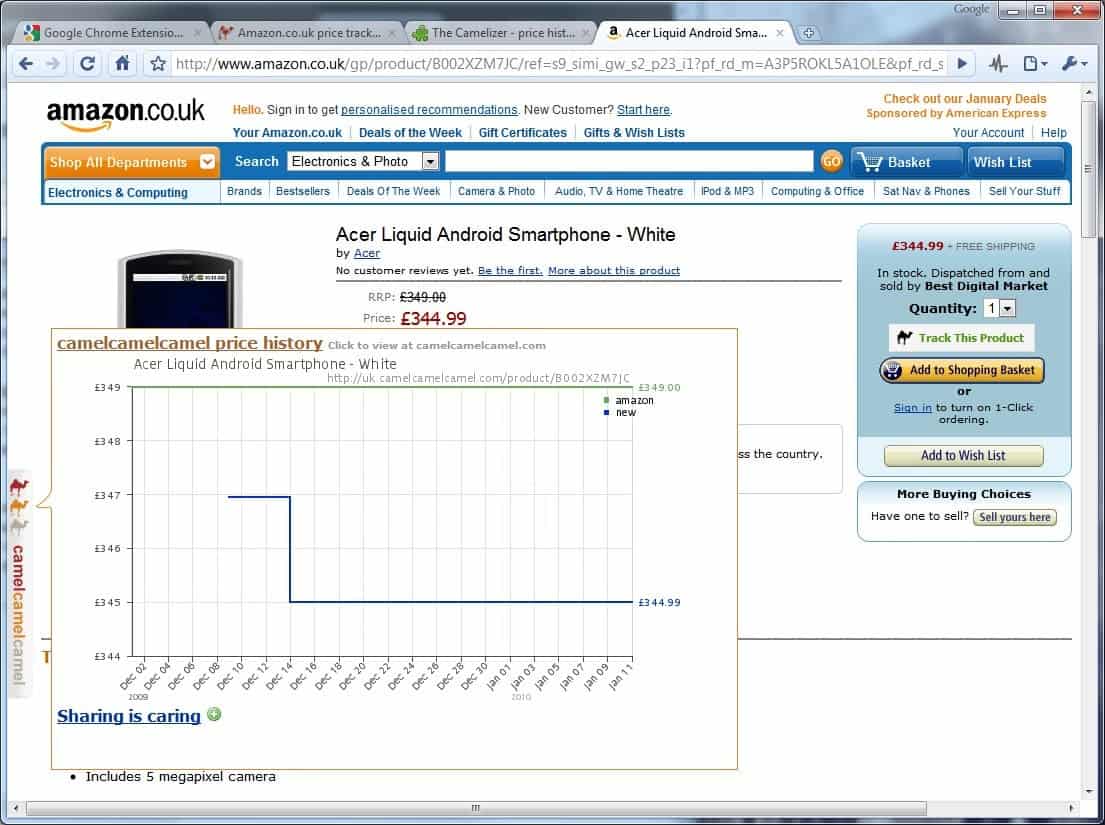1105x825 pixels.
Task: Open the Chrome page menu icon
Action: pos(1034,64)
